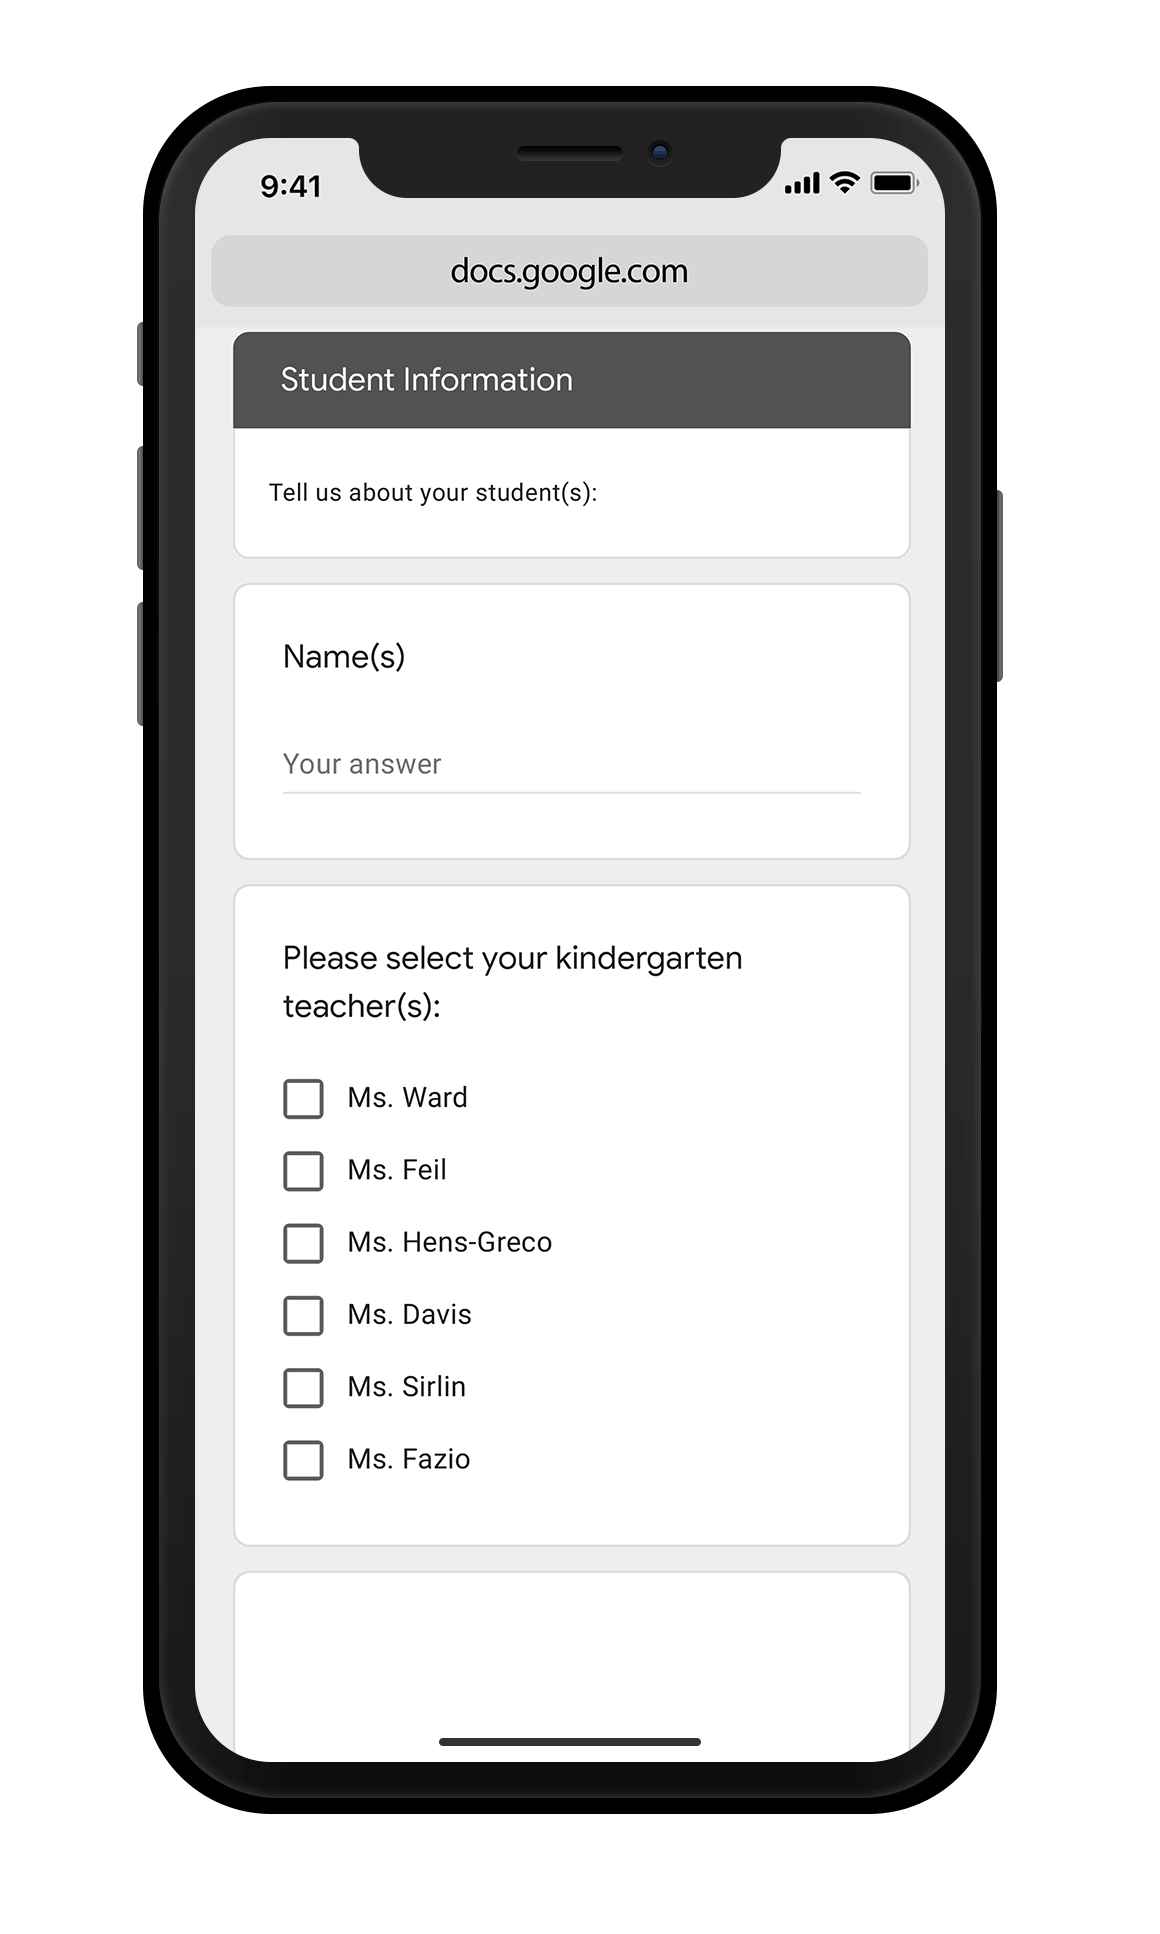The image size is (1160, 1934).
Task: Tap the battery status icon
Action: pyautogui.click(x=894, y=182)
